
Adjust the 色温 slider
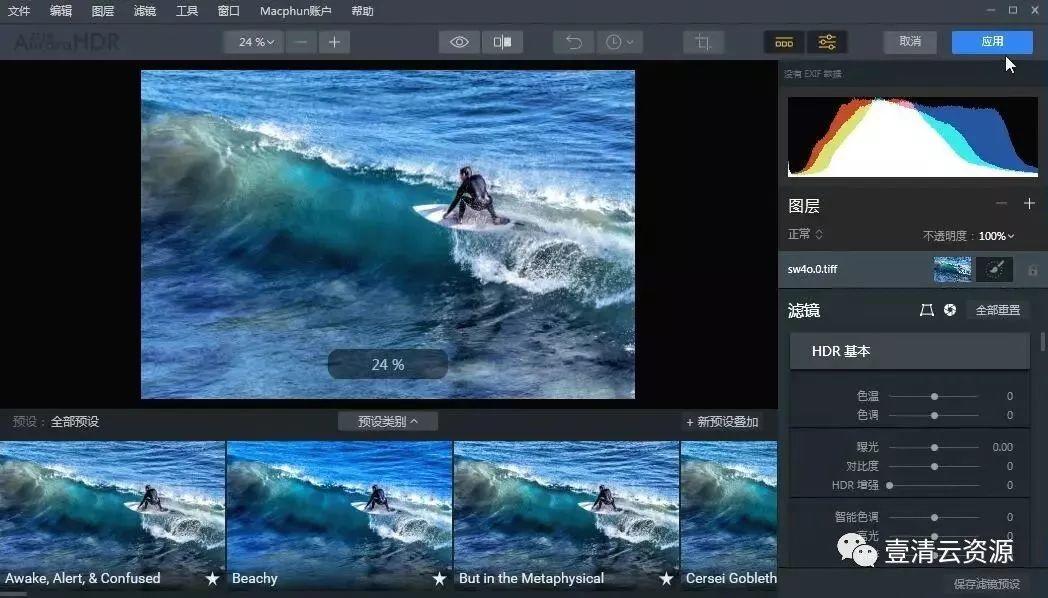[x=934, y=396]
